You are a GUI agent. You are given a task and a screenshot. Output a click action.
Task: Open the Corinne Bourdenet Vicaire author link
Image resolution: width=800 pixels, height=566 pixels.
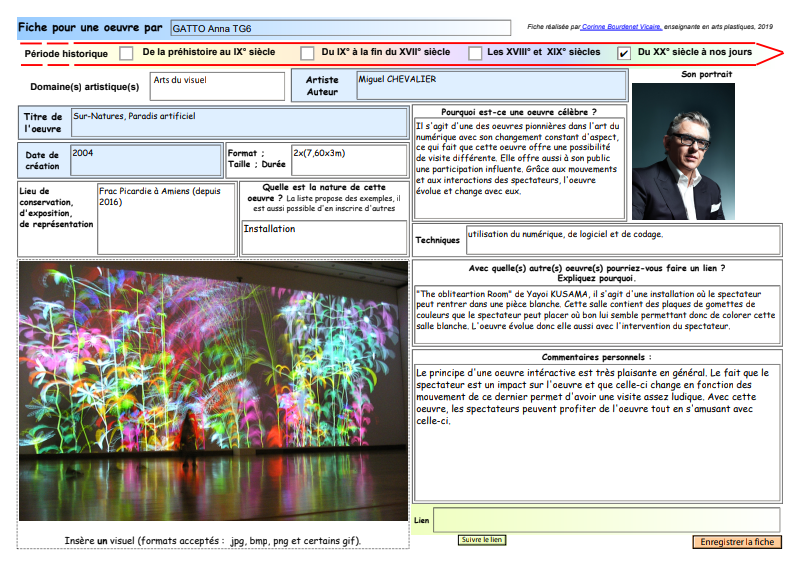pos(622,26)
